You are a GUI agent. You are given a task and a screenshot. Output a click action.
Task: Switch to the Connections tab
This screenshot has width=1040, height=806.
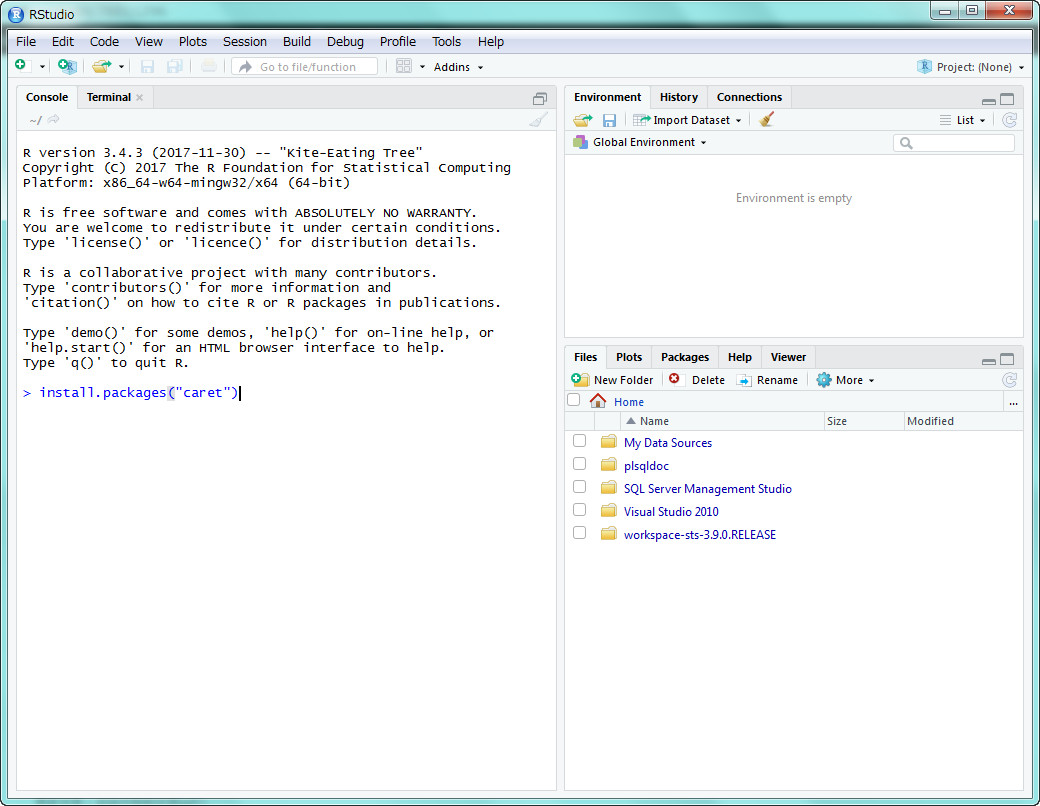pyautogui.click(x=749, y=97)
